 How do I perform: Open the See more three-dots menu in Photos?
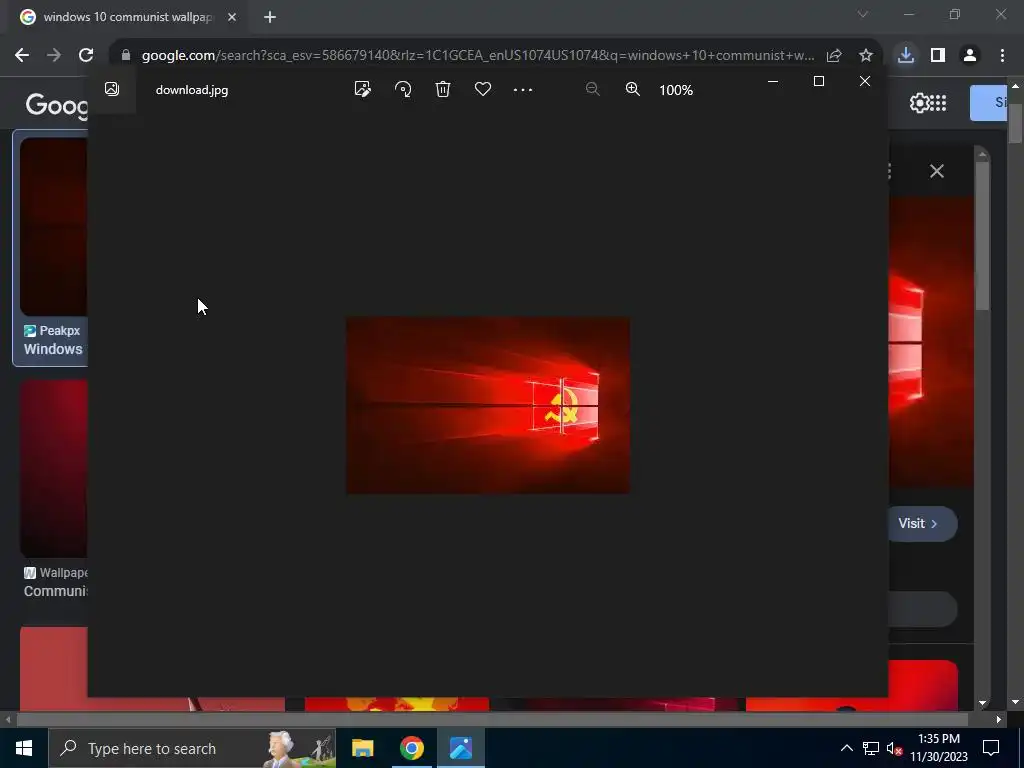[x=523, y=90]
